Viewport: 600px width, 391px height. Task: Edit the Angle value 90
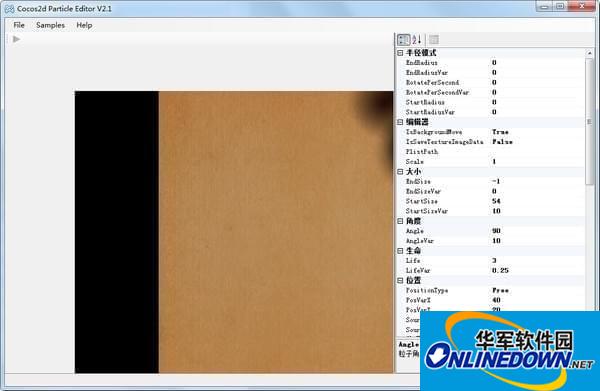click(496, 231)
